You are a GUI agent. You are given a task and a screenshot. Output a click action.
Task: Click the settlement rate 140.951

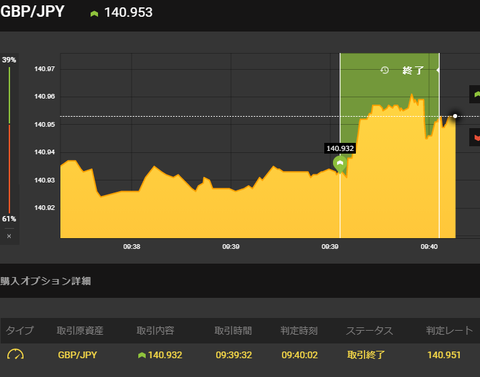tap(444, 355)
